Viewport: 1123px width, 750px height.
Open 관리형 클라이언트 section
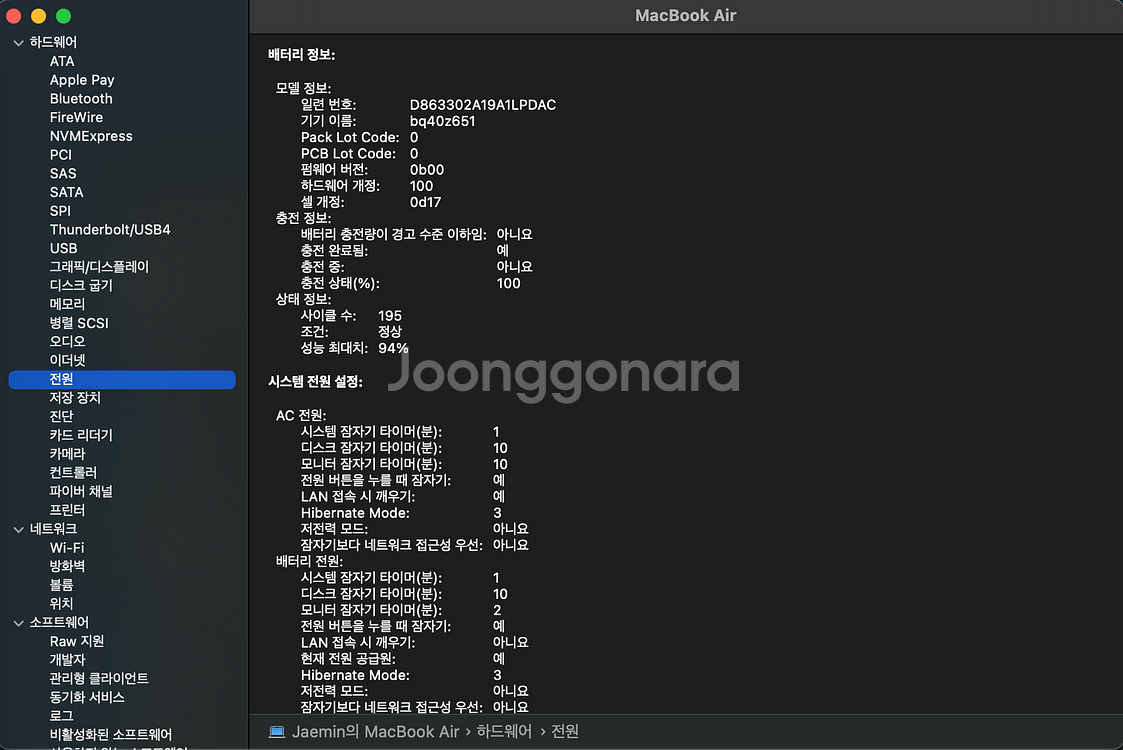click(x=99, y=678)
